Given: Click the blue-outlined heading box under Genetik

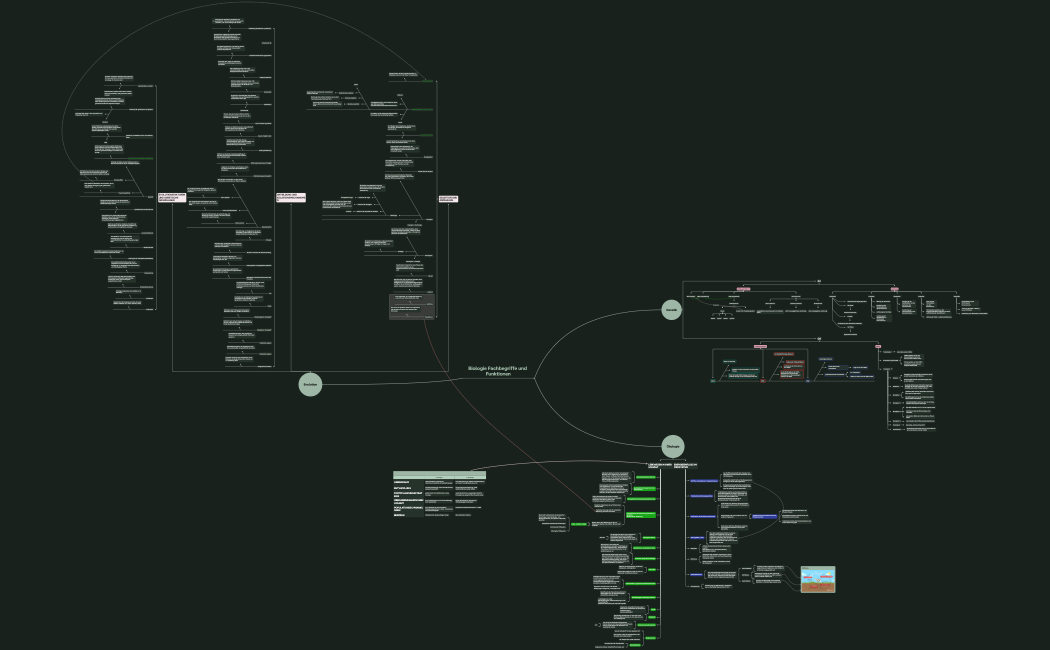Looking at the screenshot, I should 826,358.
